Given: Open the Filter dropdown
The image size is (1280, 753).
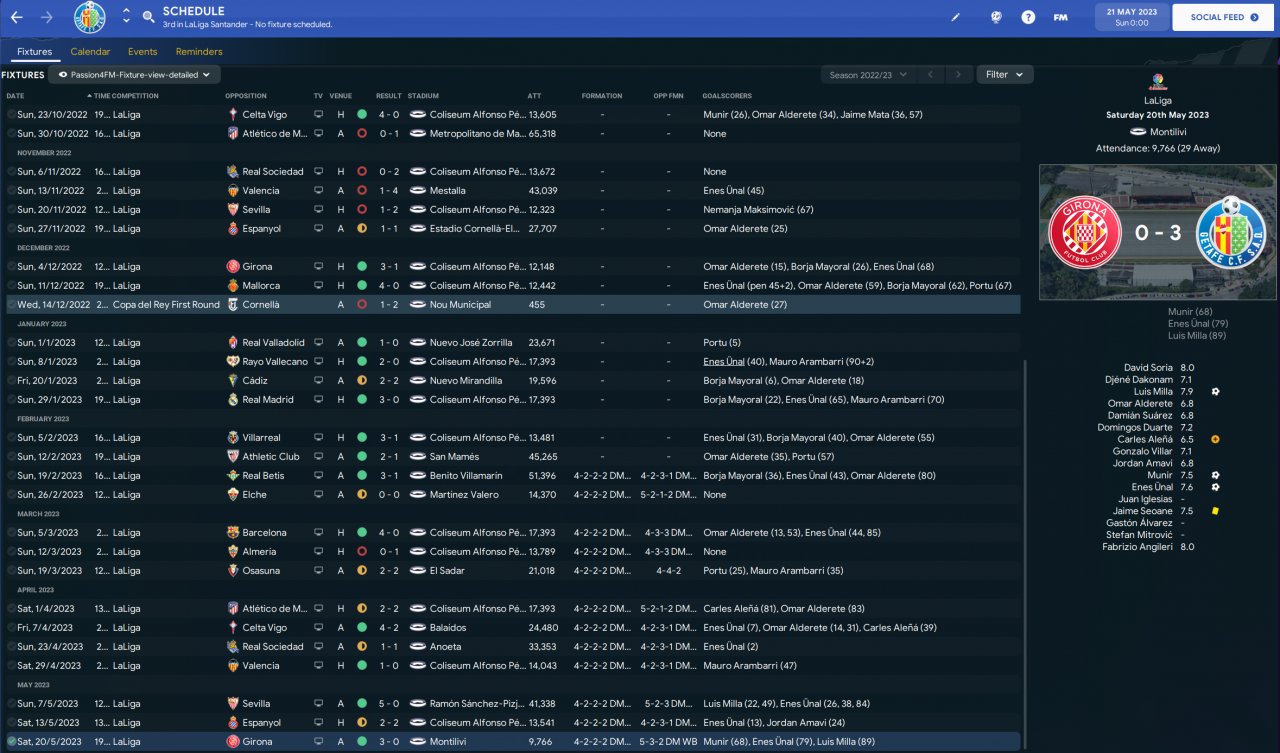Looking at the screenshot, I should pyautogui.click(x=1005, y=74).
